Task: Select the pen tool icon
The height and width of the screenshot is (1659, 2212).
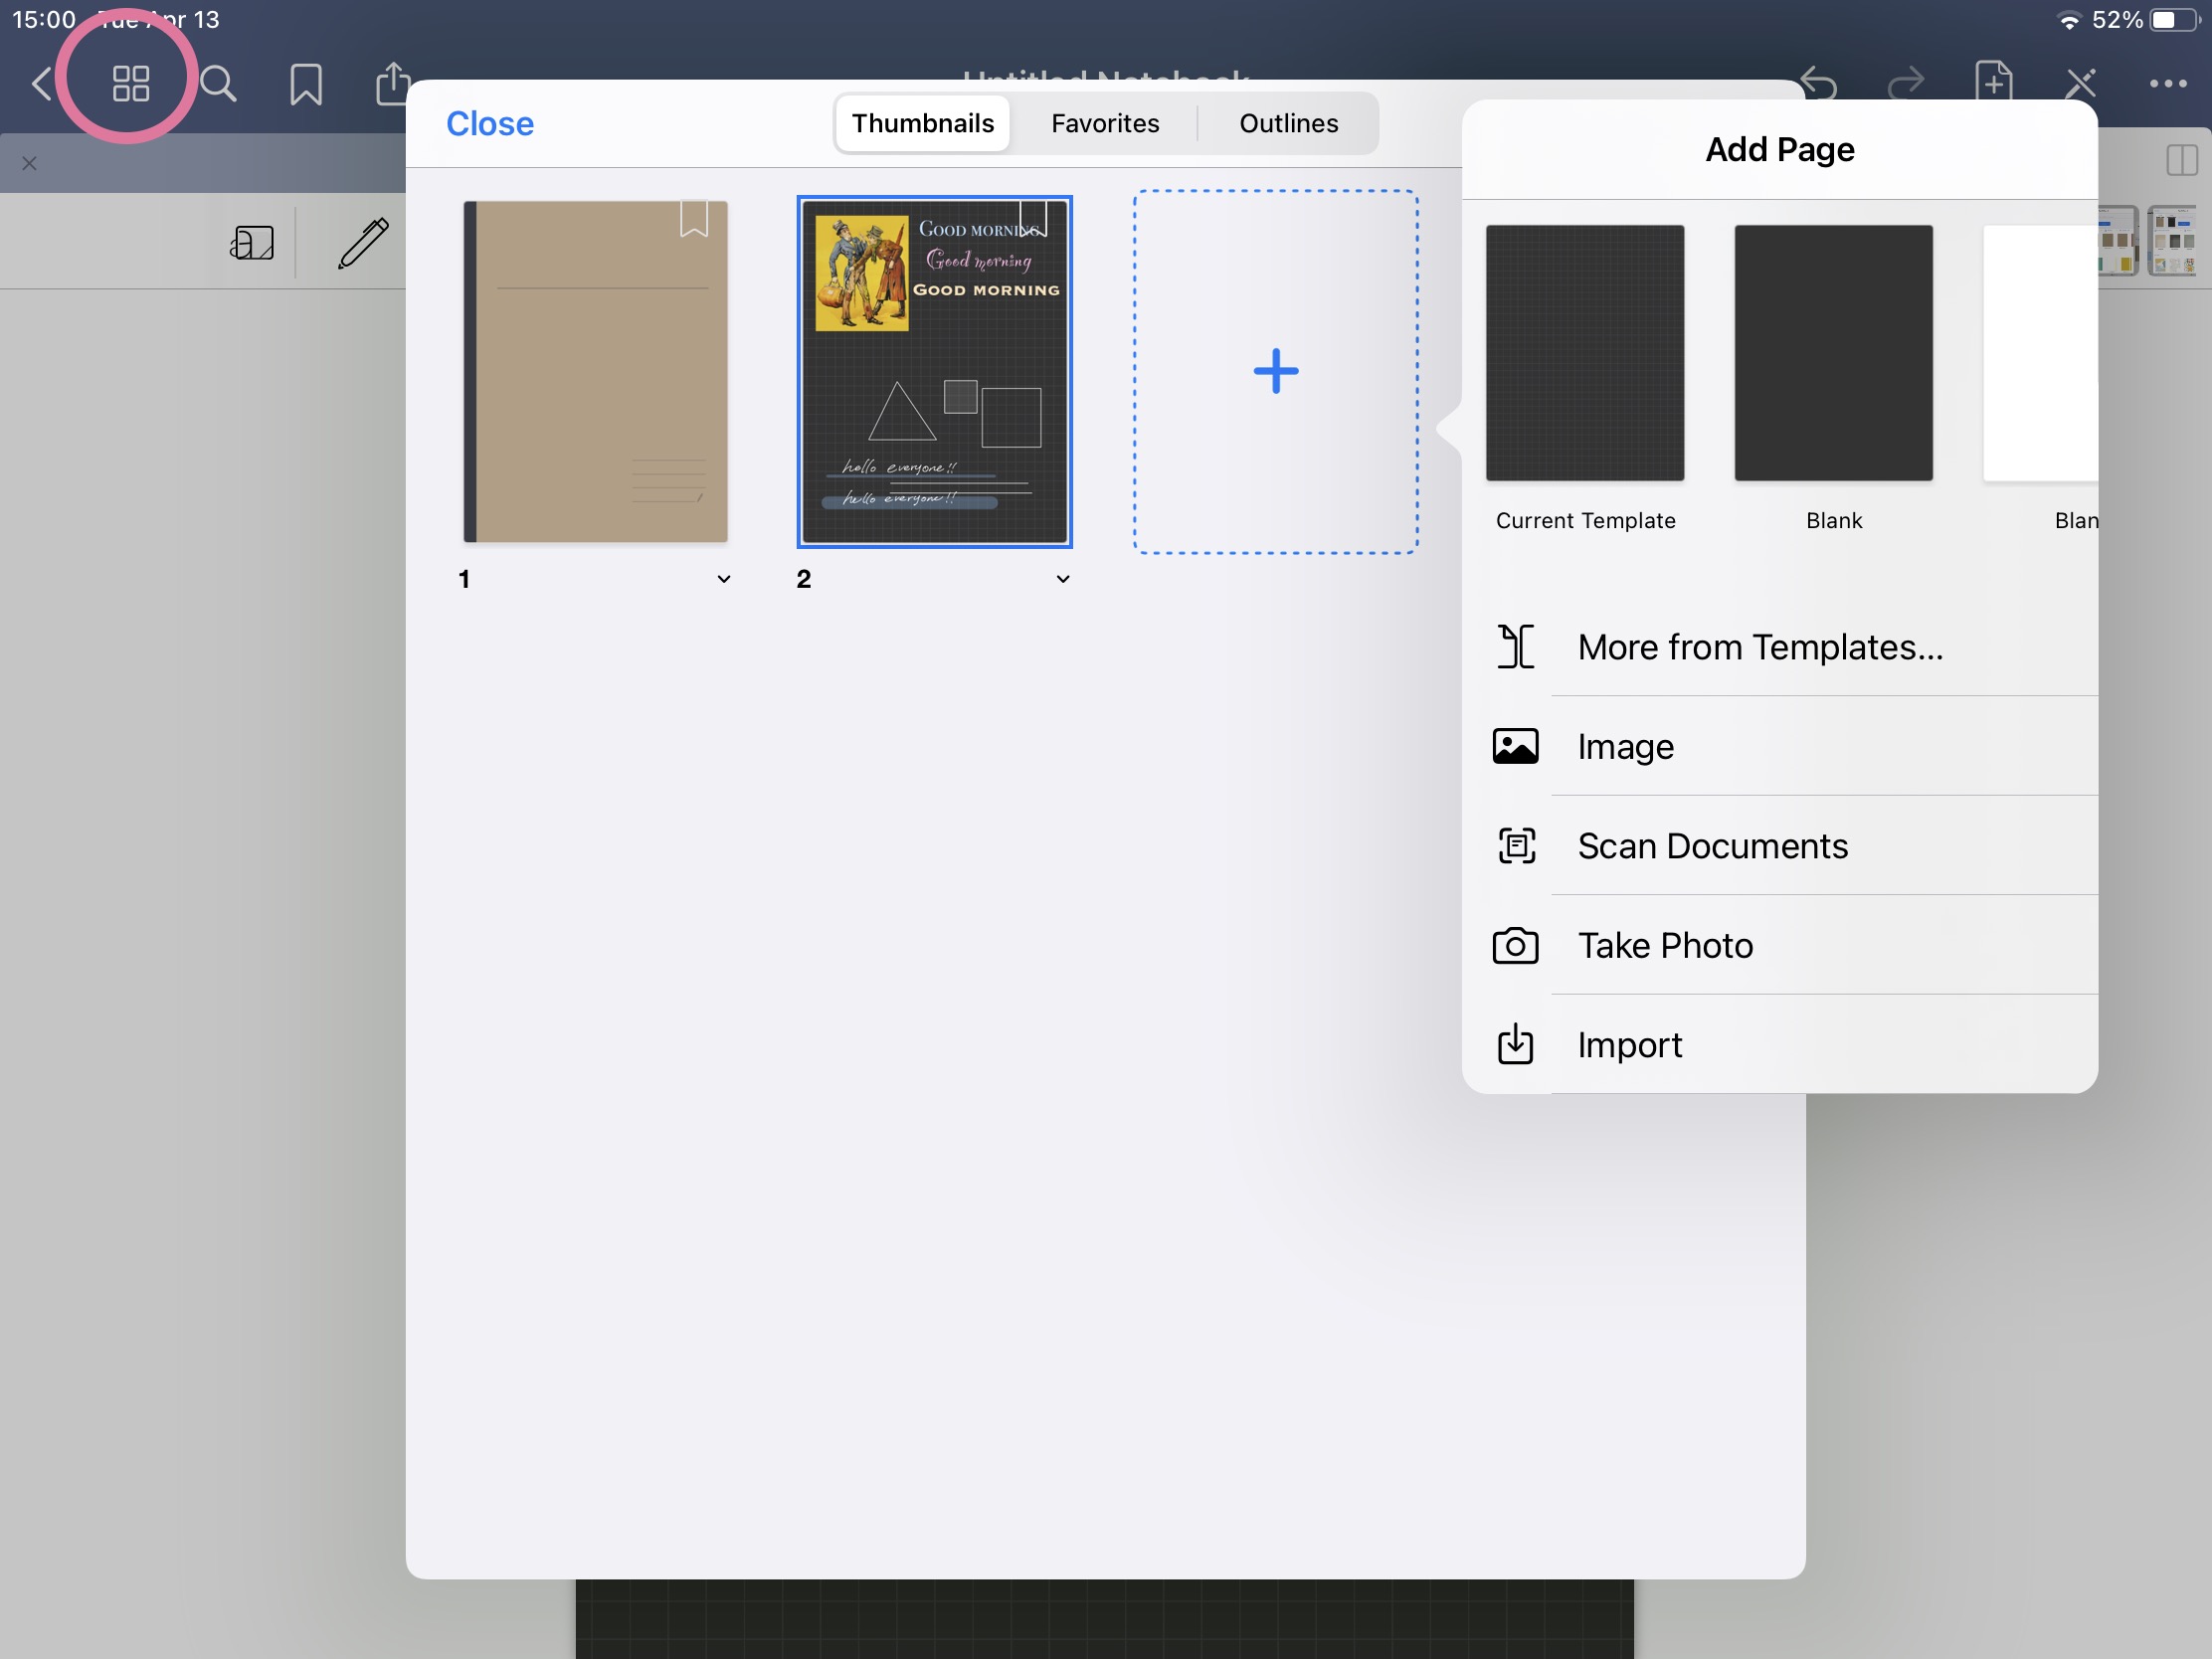Action: point(363,243)
